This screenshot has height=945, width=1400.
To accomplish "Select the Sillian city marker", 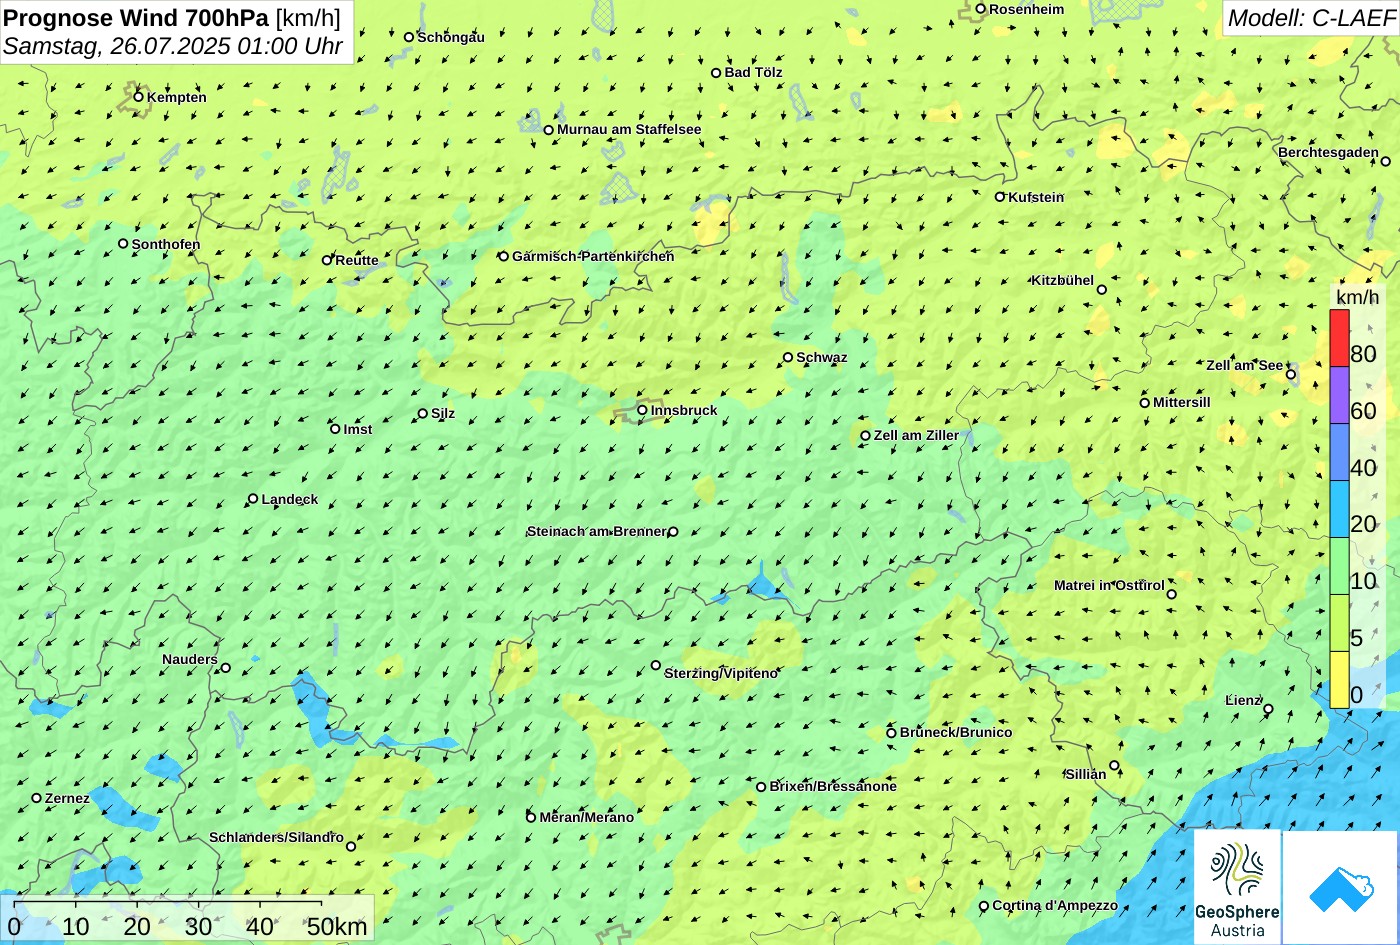I will click(x=1114, y=766).
